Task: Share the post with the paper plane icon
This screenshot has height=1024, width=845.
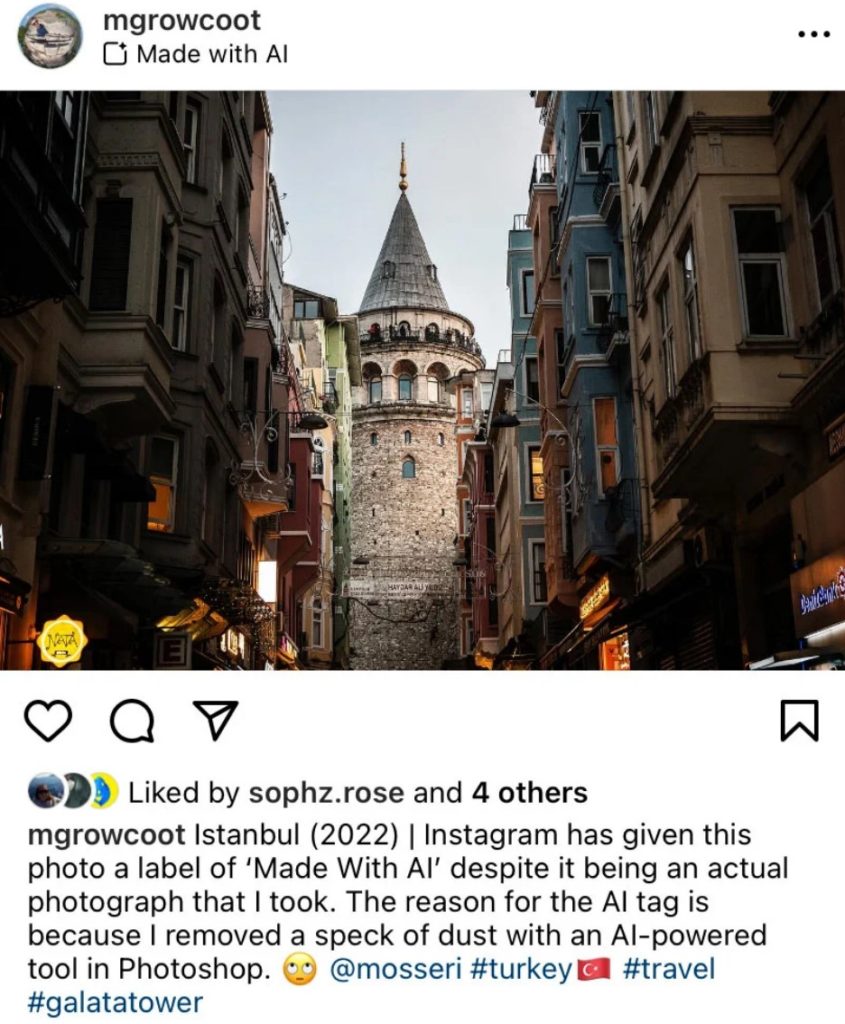Action: [215, 720]
